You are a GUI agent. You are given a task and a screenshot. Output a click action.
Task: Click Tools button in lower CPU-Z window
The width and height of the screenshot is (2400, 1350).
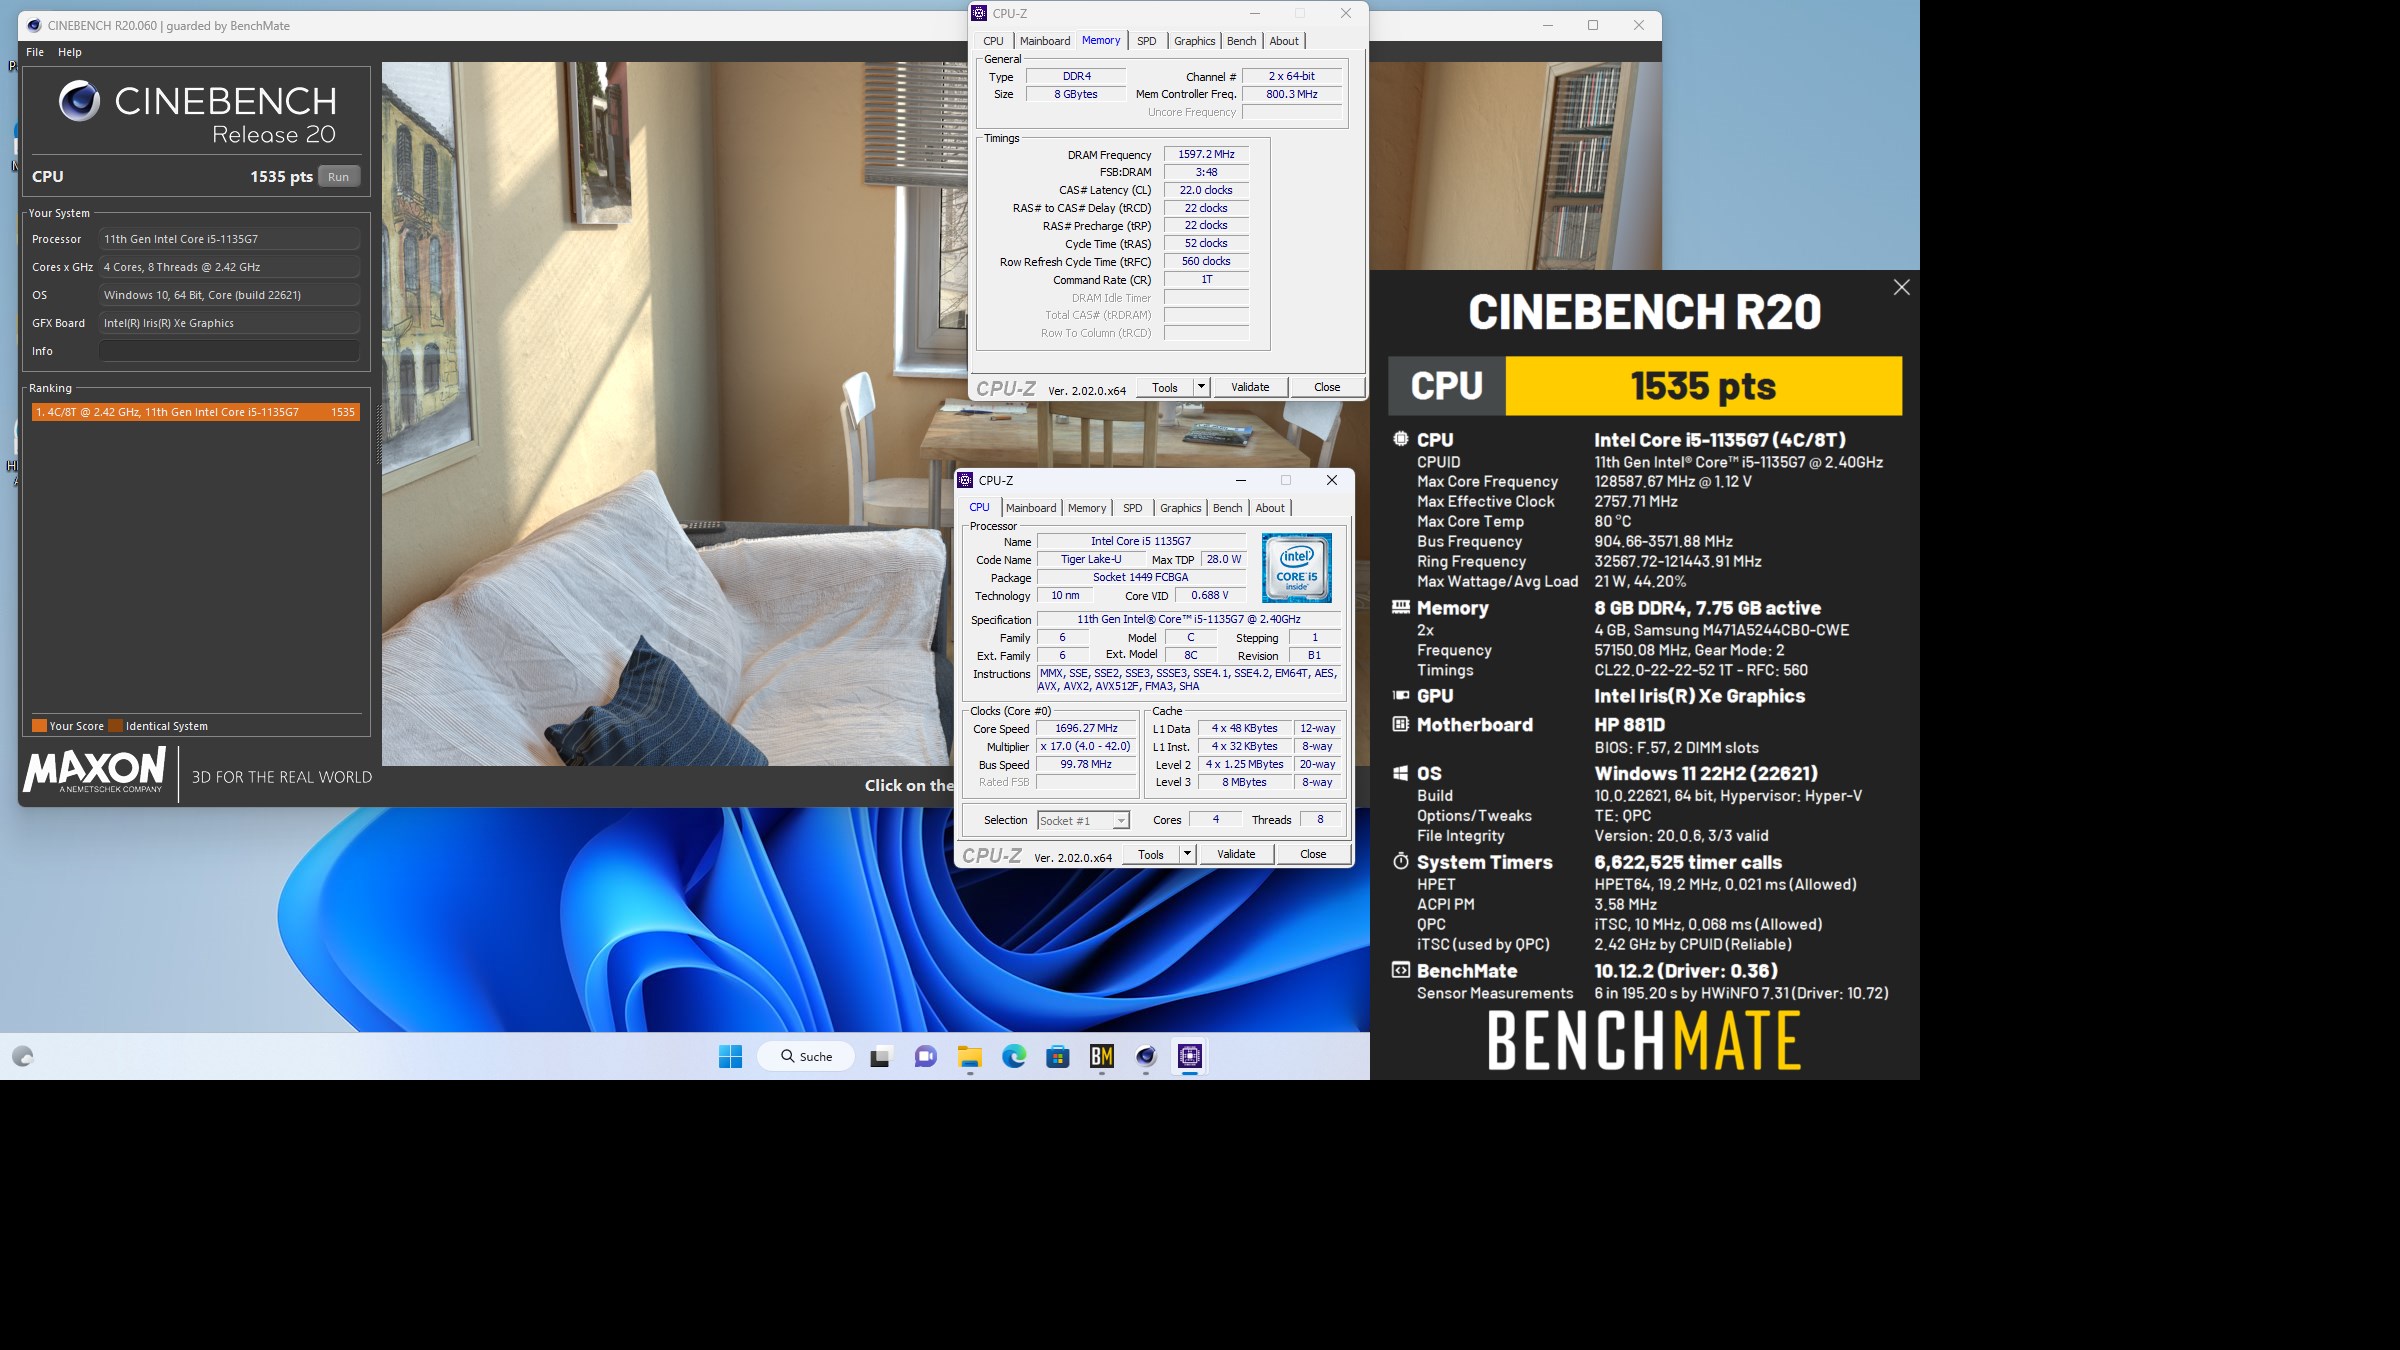click(x=1151, y=855)
